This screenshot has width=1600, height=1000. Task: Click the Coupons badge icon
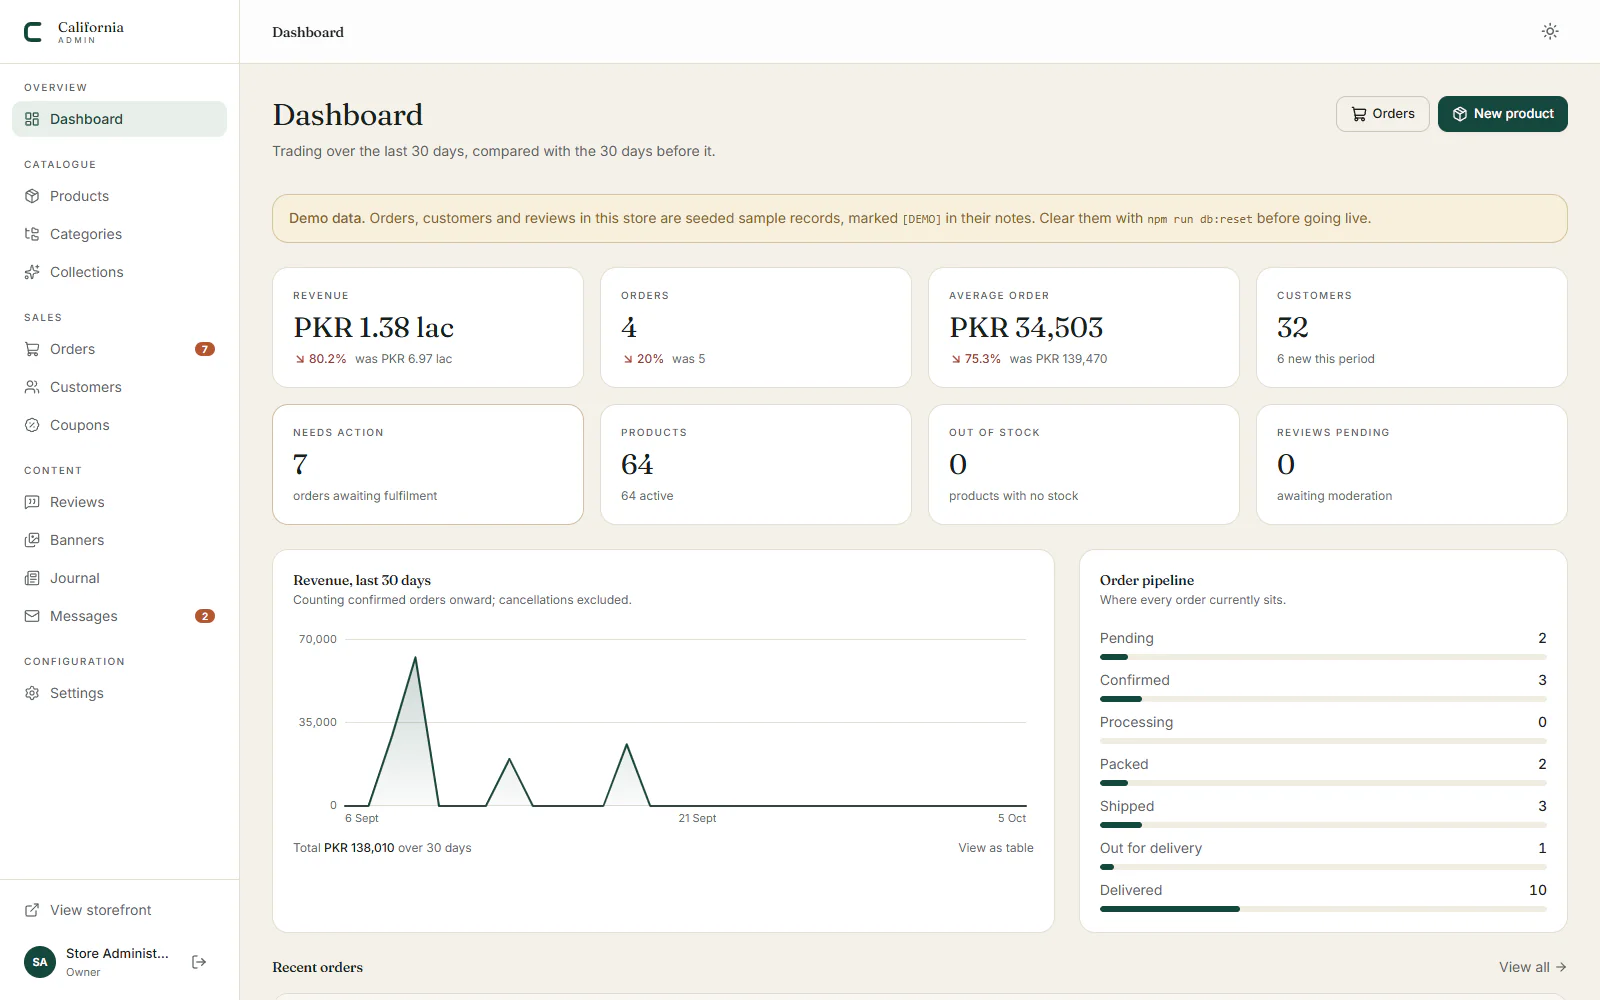point(32,425)
